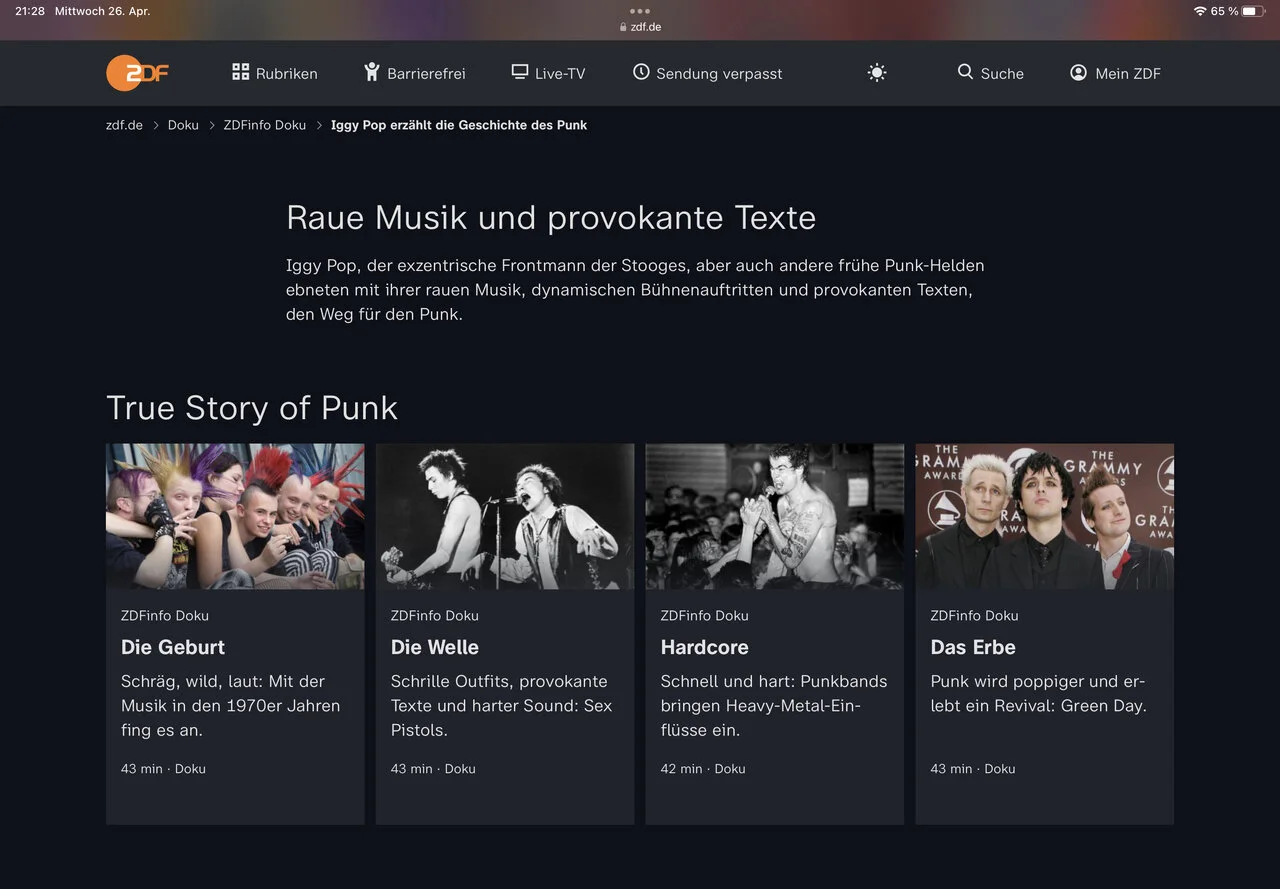Image resolution: width=1280 pixels, height=889 pixels.
Task: Open Hardcore episode thumbnail
Action: [774, 516]
